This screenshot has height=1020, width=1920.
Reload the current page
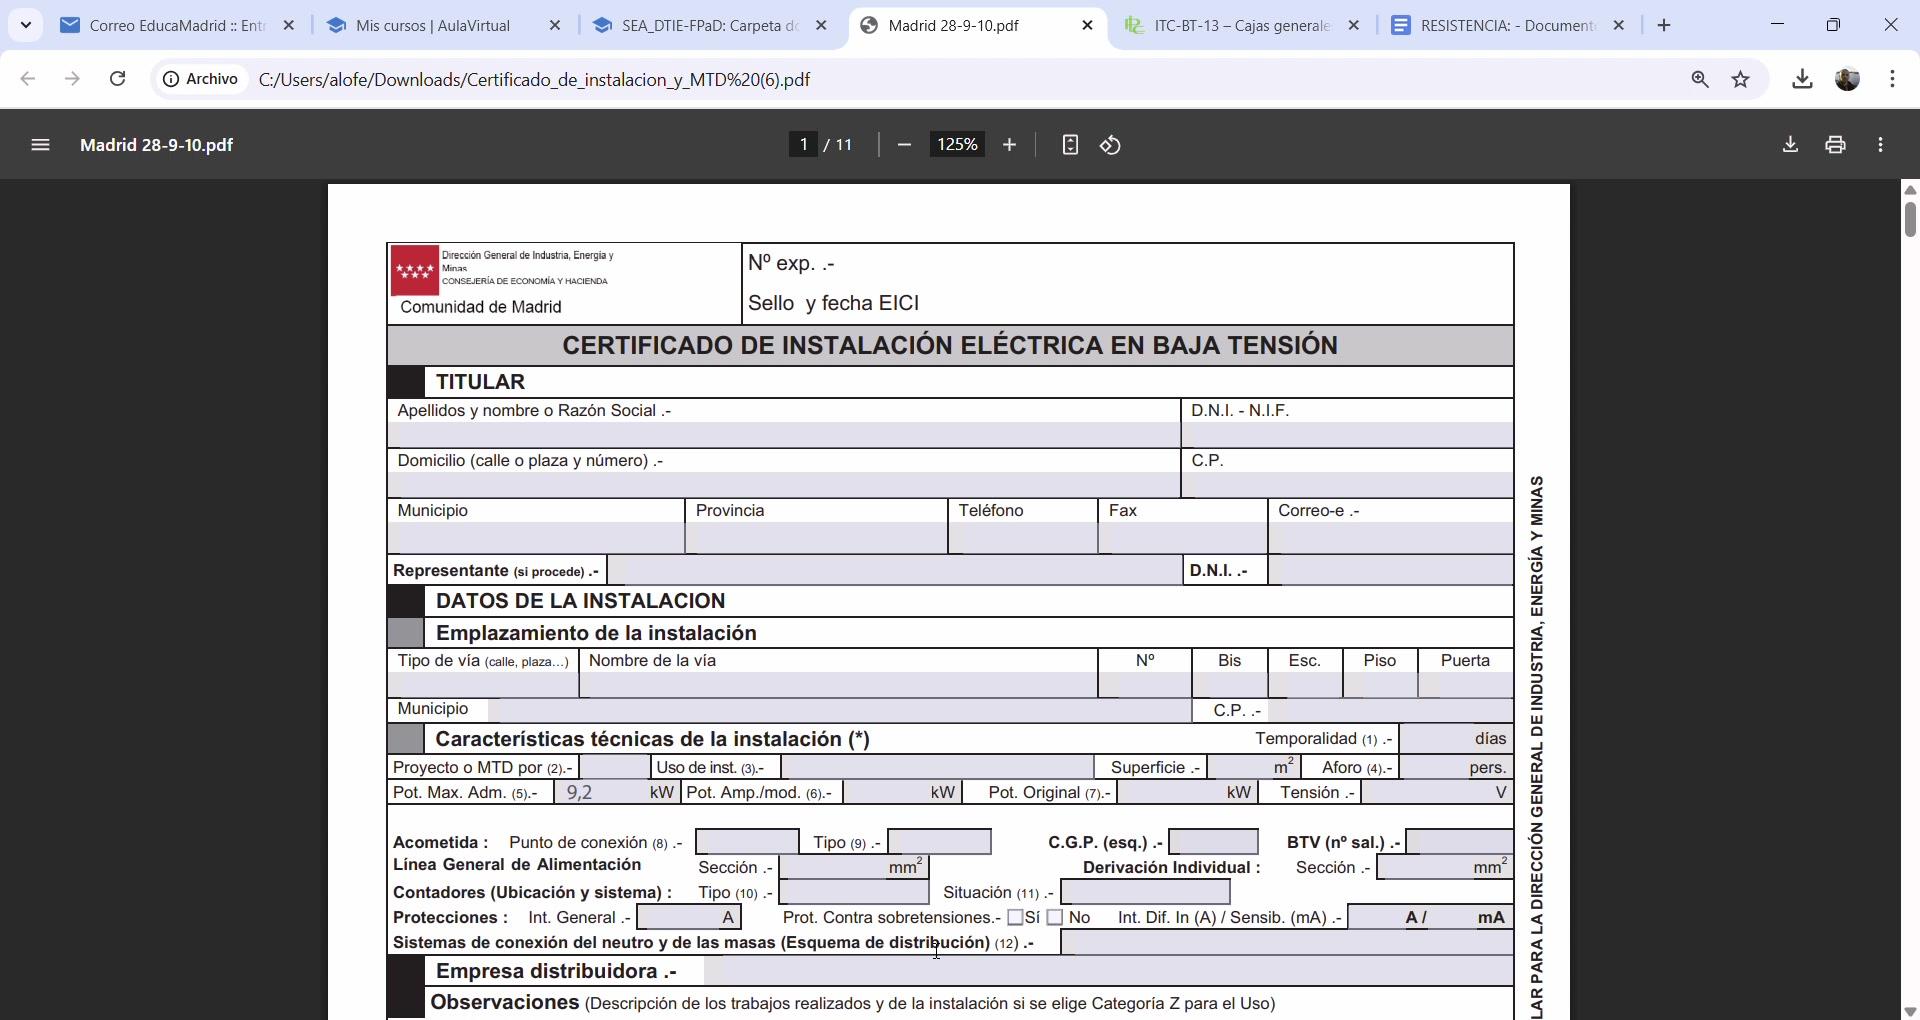[117, 79]
